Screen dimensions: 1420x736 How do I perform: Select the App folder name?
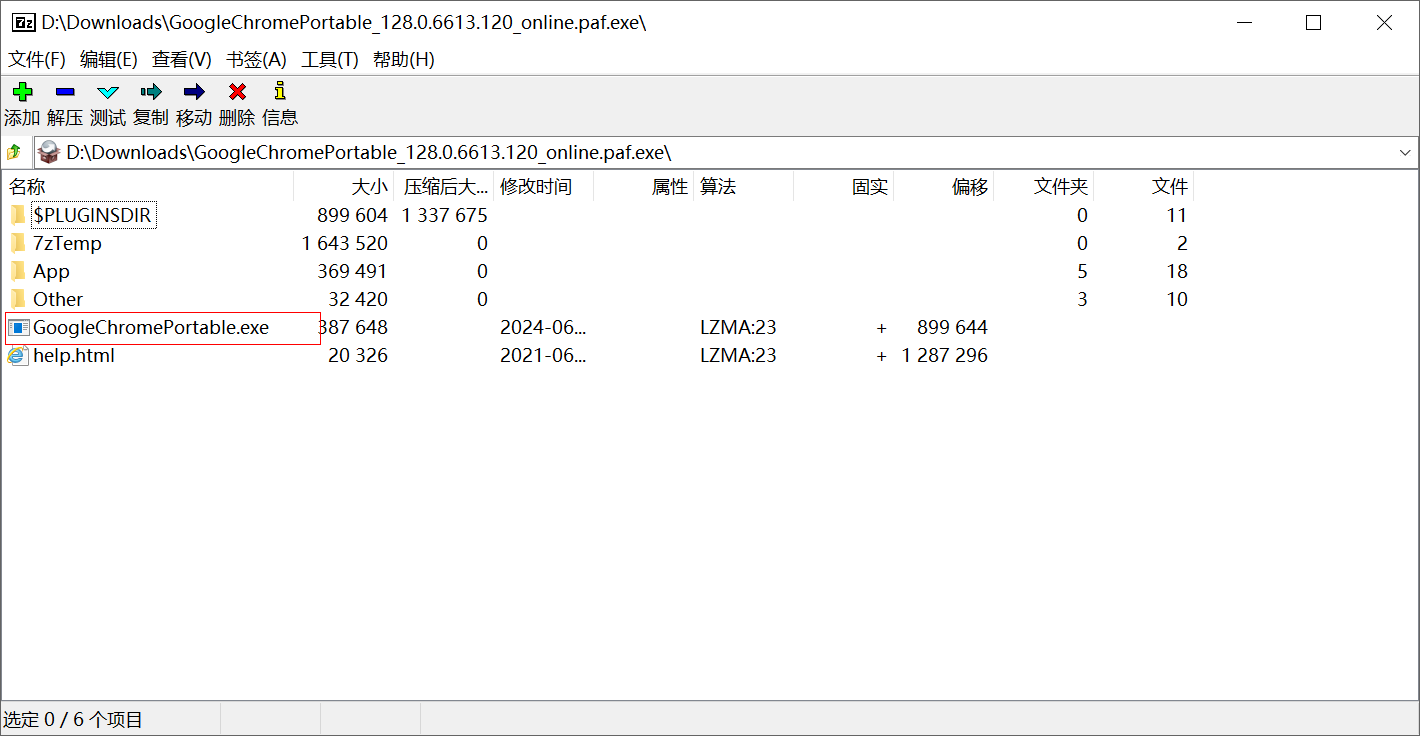click(x=51, y=271)
